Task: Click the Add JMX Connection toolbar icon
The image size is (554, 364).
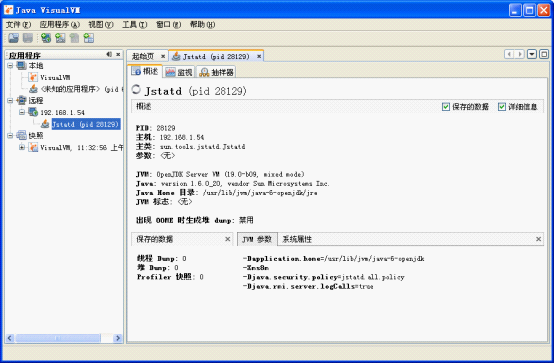Action: click(60, 38)
